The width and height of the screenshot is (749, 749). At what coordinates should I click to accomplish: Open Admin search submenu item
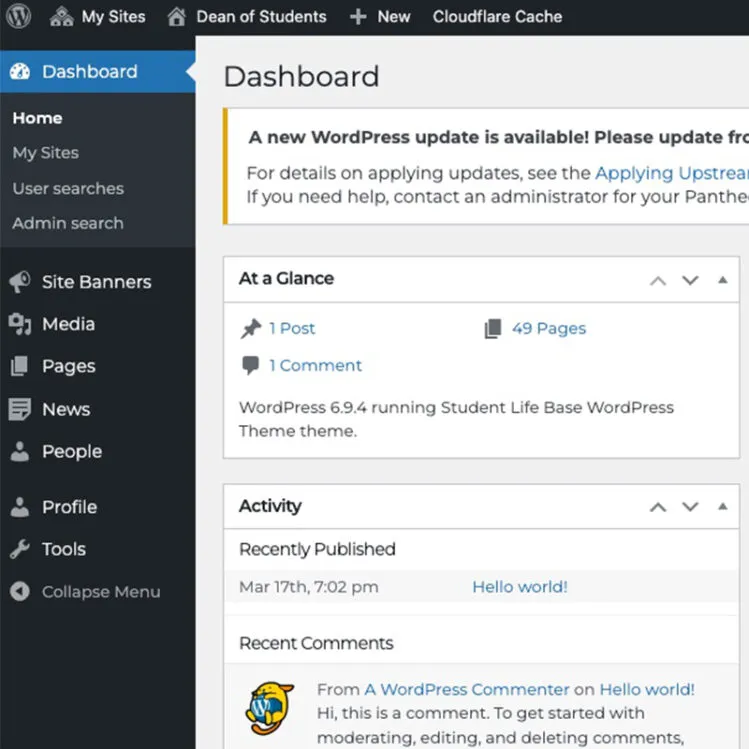[68, 223]
